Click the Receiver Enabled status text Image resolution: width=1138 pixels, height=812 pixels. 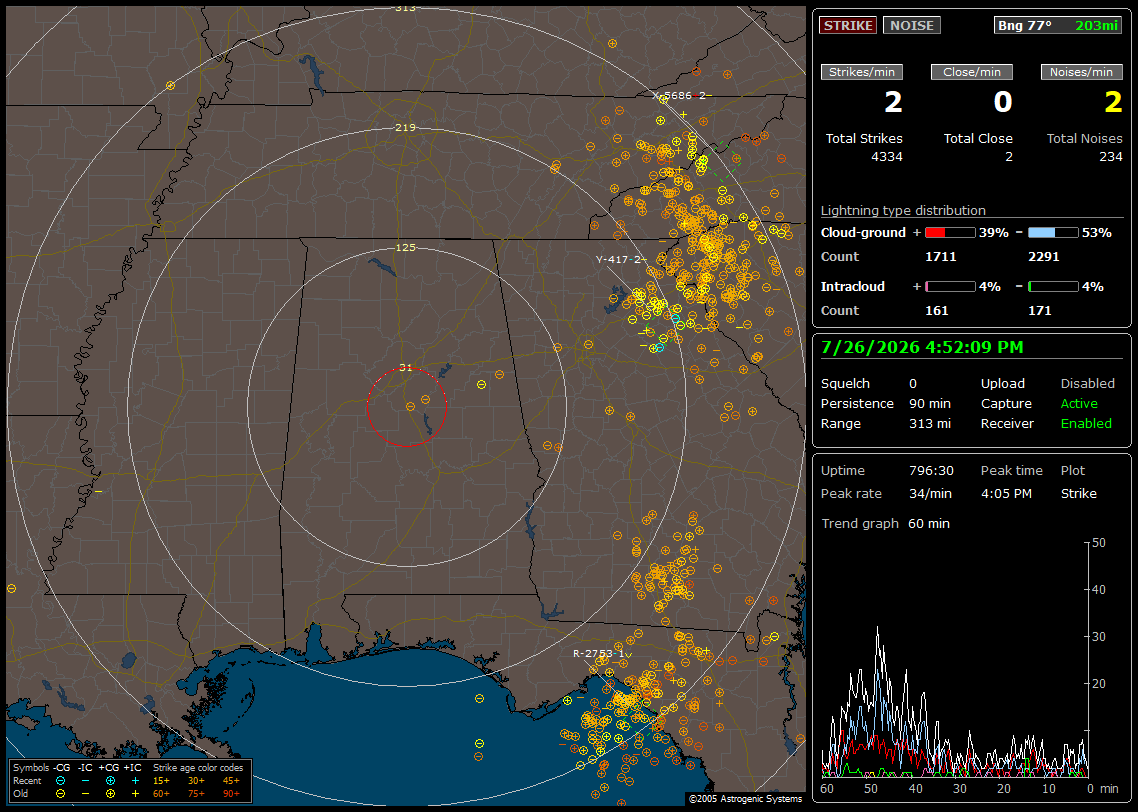[x=1086, y=424]
